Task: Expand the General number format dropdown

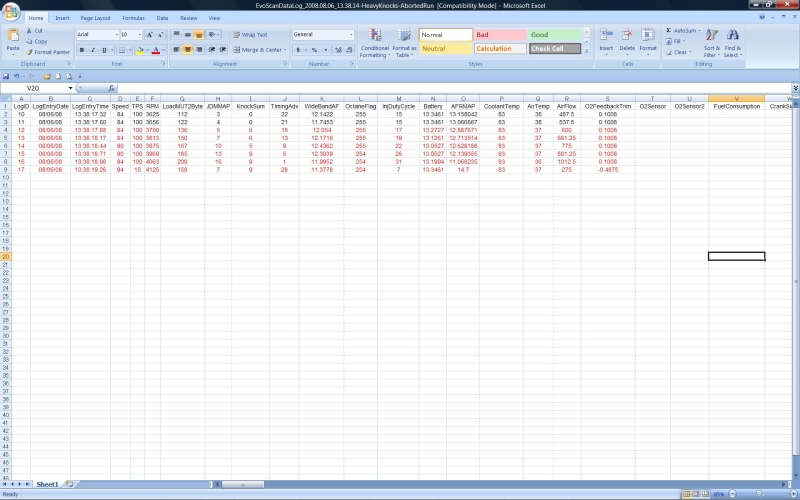Action: (x=350, y=34)
